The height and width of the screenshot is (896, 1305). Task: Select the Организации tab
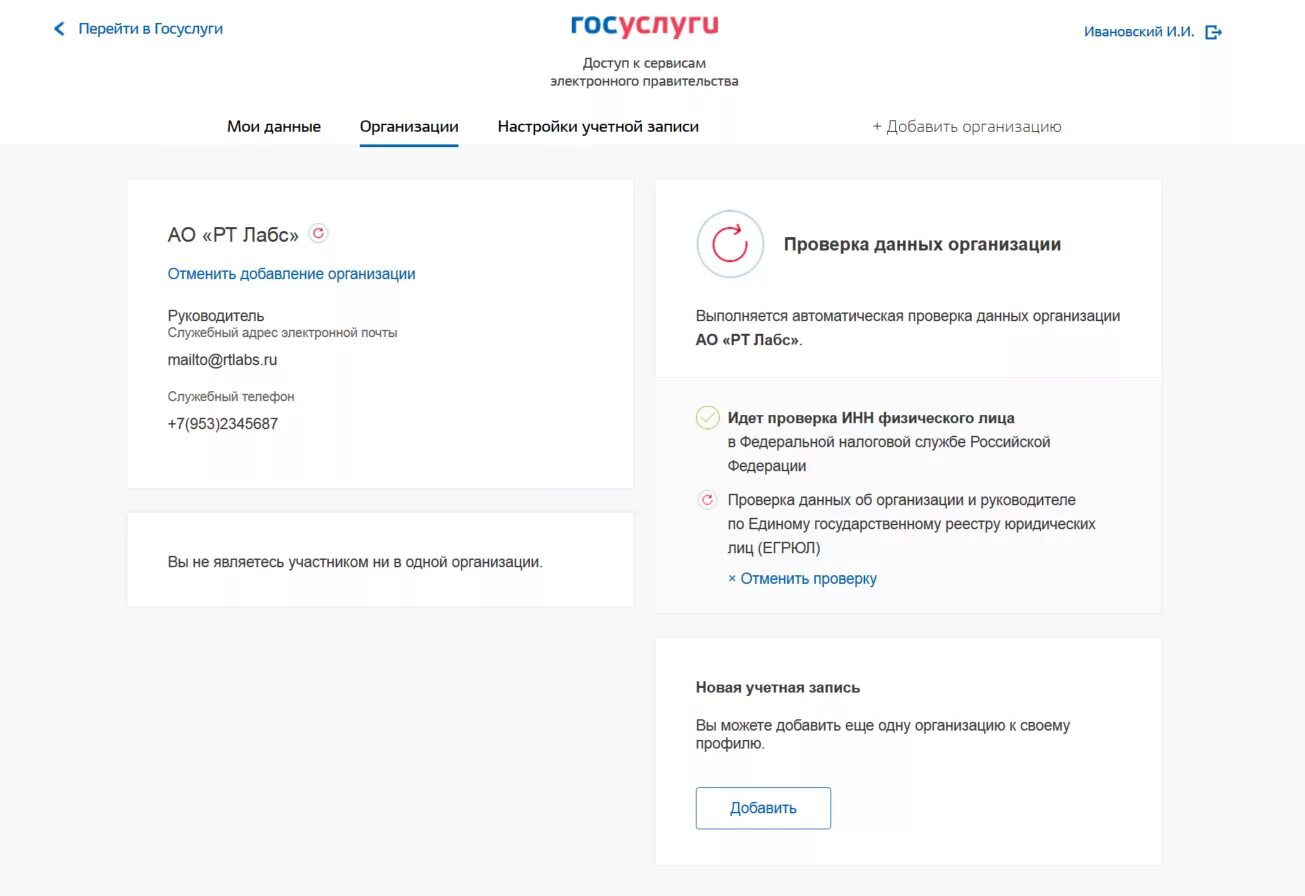(409, 127)
